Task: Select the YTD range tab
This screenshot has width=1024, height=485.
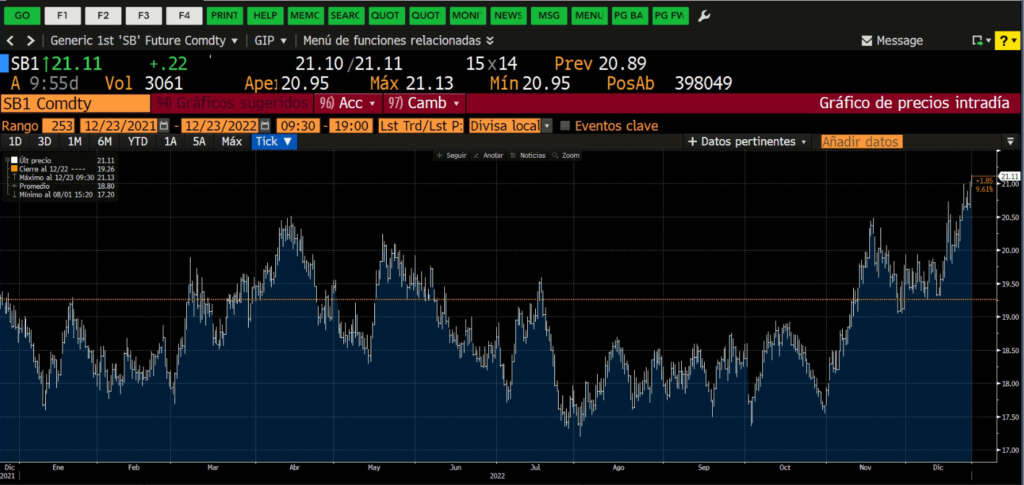Action: point(138,142)
